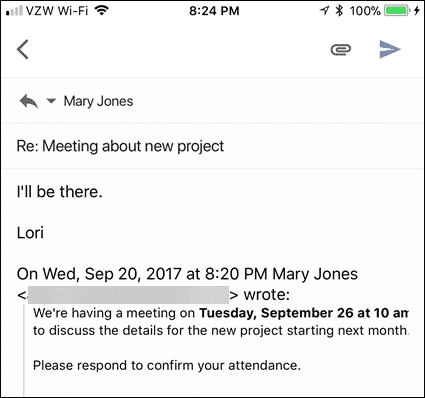The height and width of the screenshot is (398, 425).
Task: Place cursor in "I'll be there." text
Action: pos(59,192)
